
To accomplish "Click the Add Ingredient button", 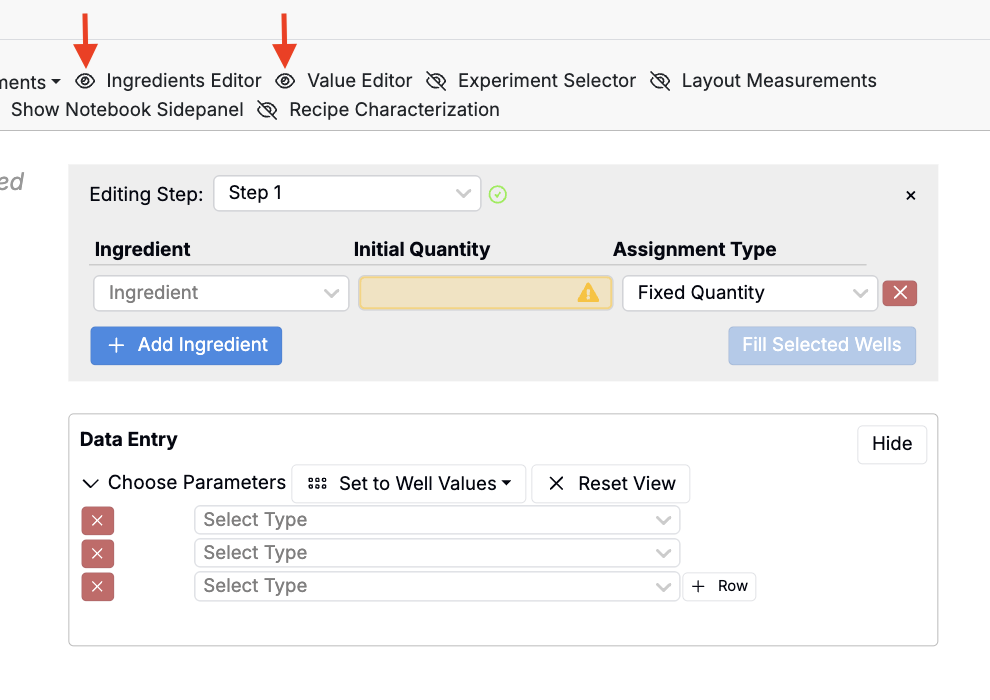I will pyautogui.click(x=186, y=345).
